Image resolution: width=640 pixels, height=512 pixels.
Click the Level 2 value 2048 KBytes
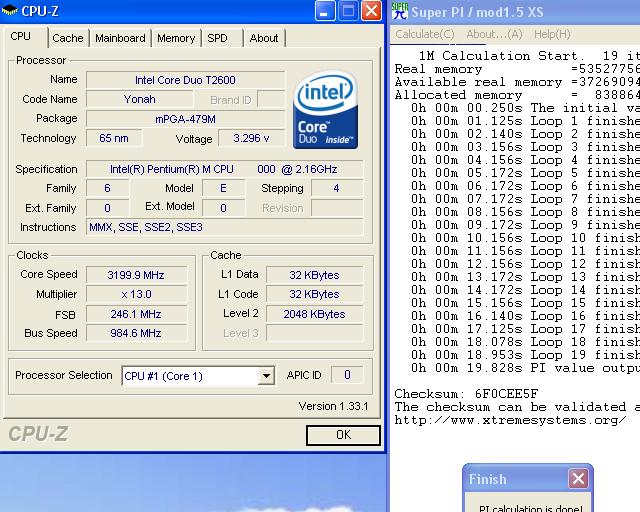point(314,314)
